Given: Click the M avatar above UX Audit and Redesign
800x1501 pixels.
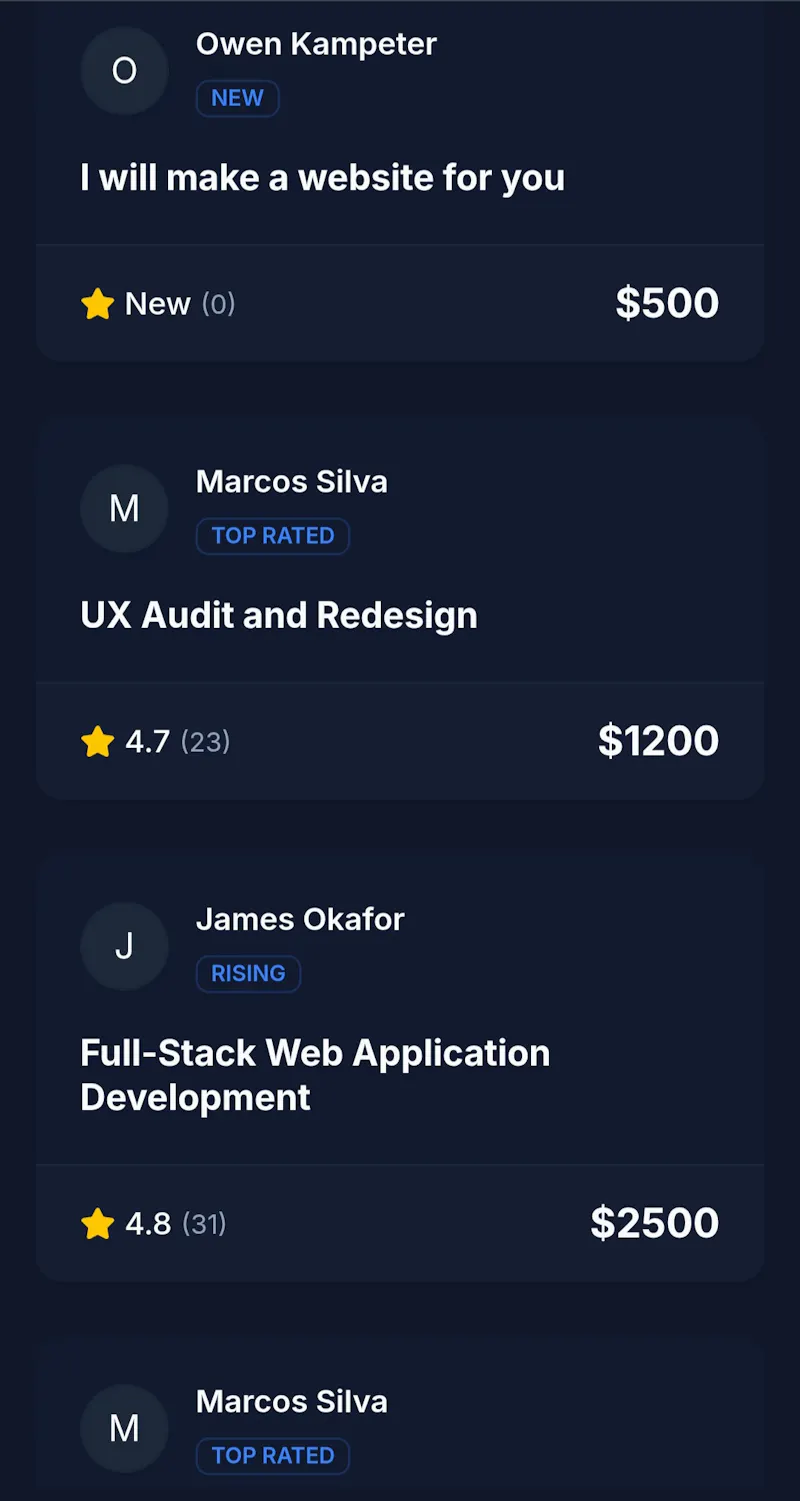Looking at the screenshot, I should tap(124, 509).
